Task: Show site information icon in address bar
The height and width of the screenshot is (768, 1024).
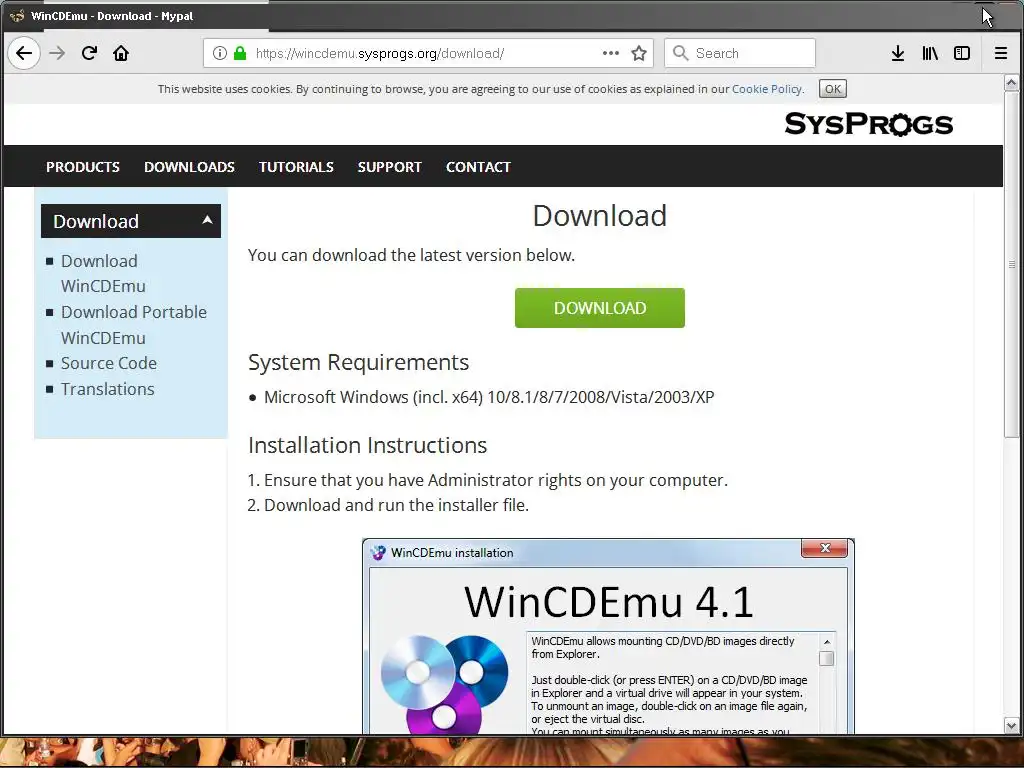Action: (x=220, y=53)
